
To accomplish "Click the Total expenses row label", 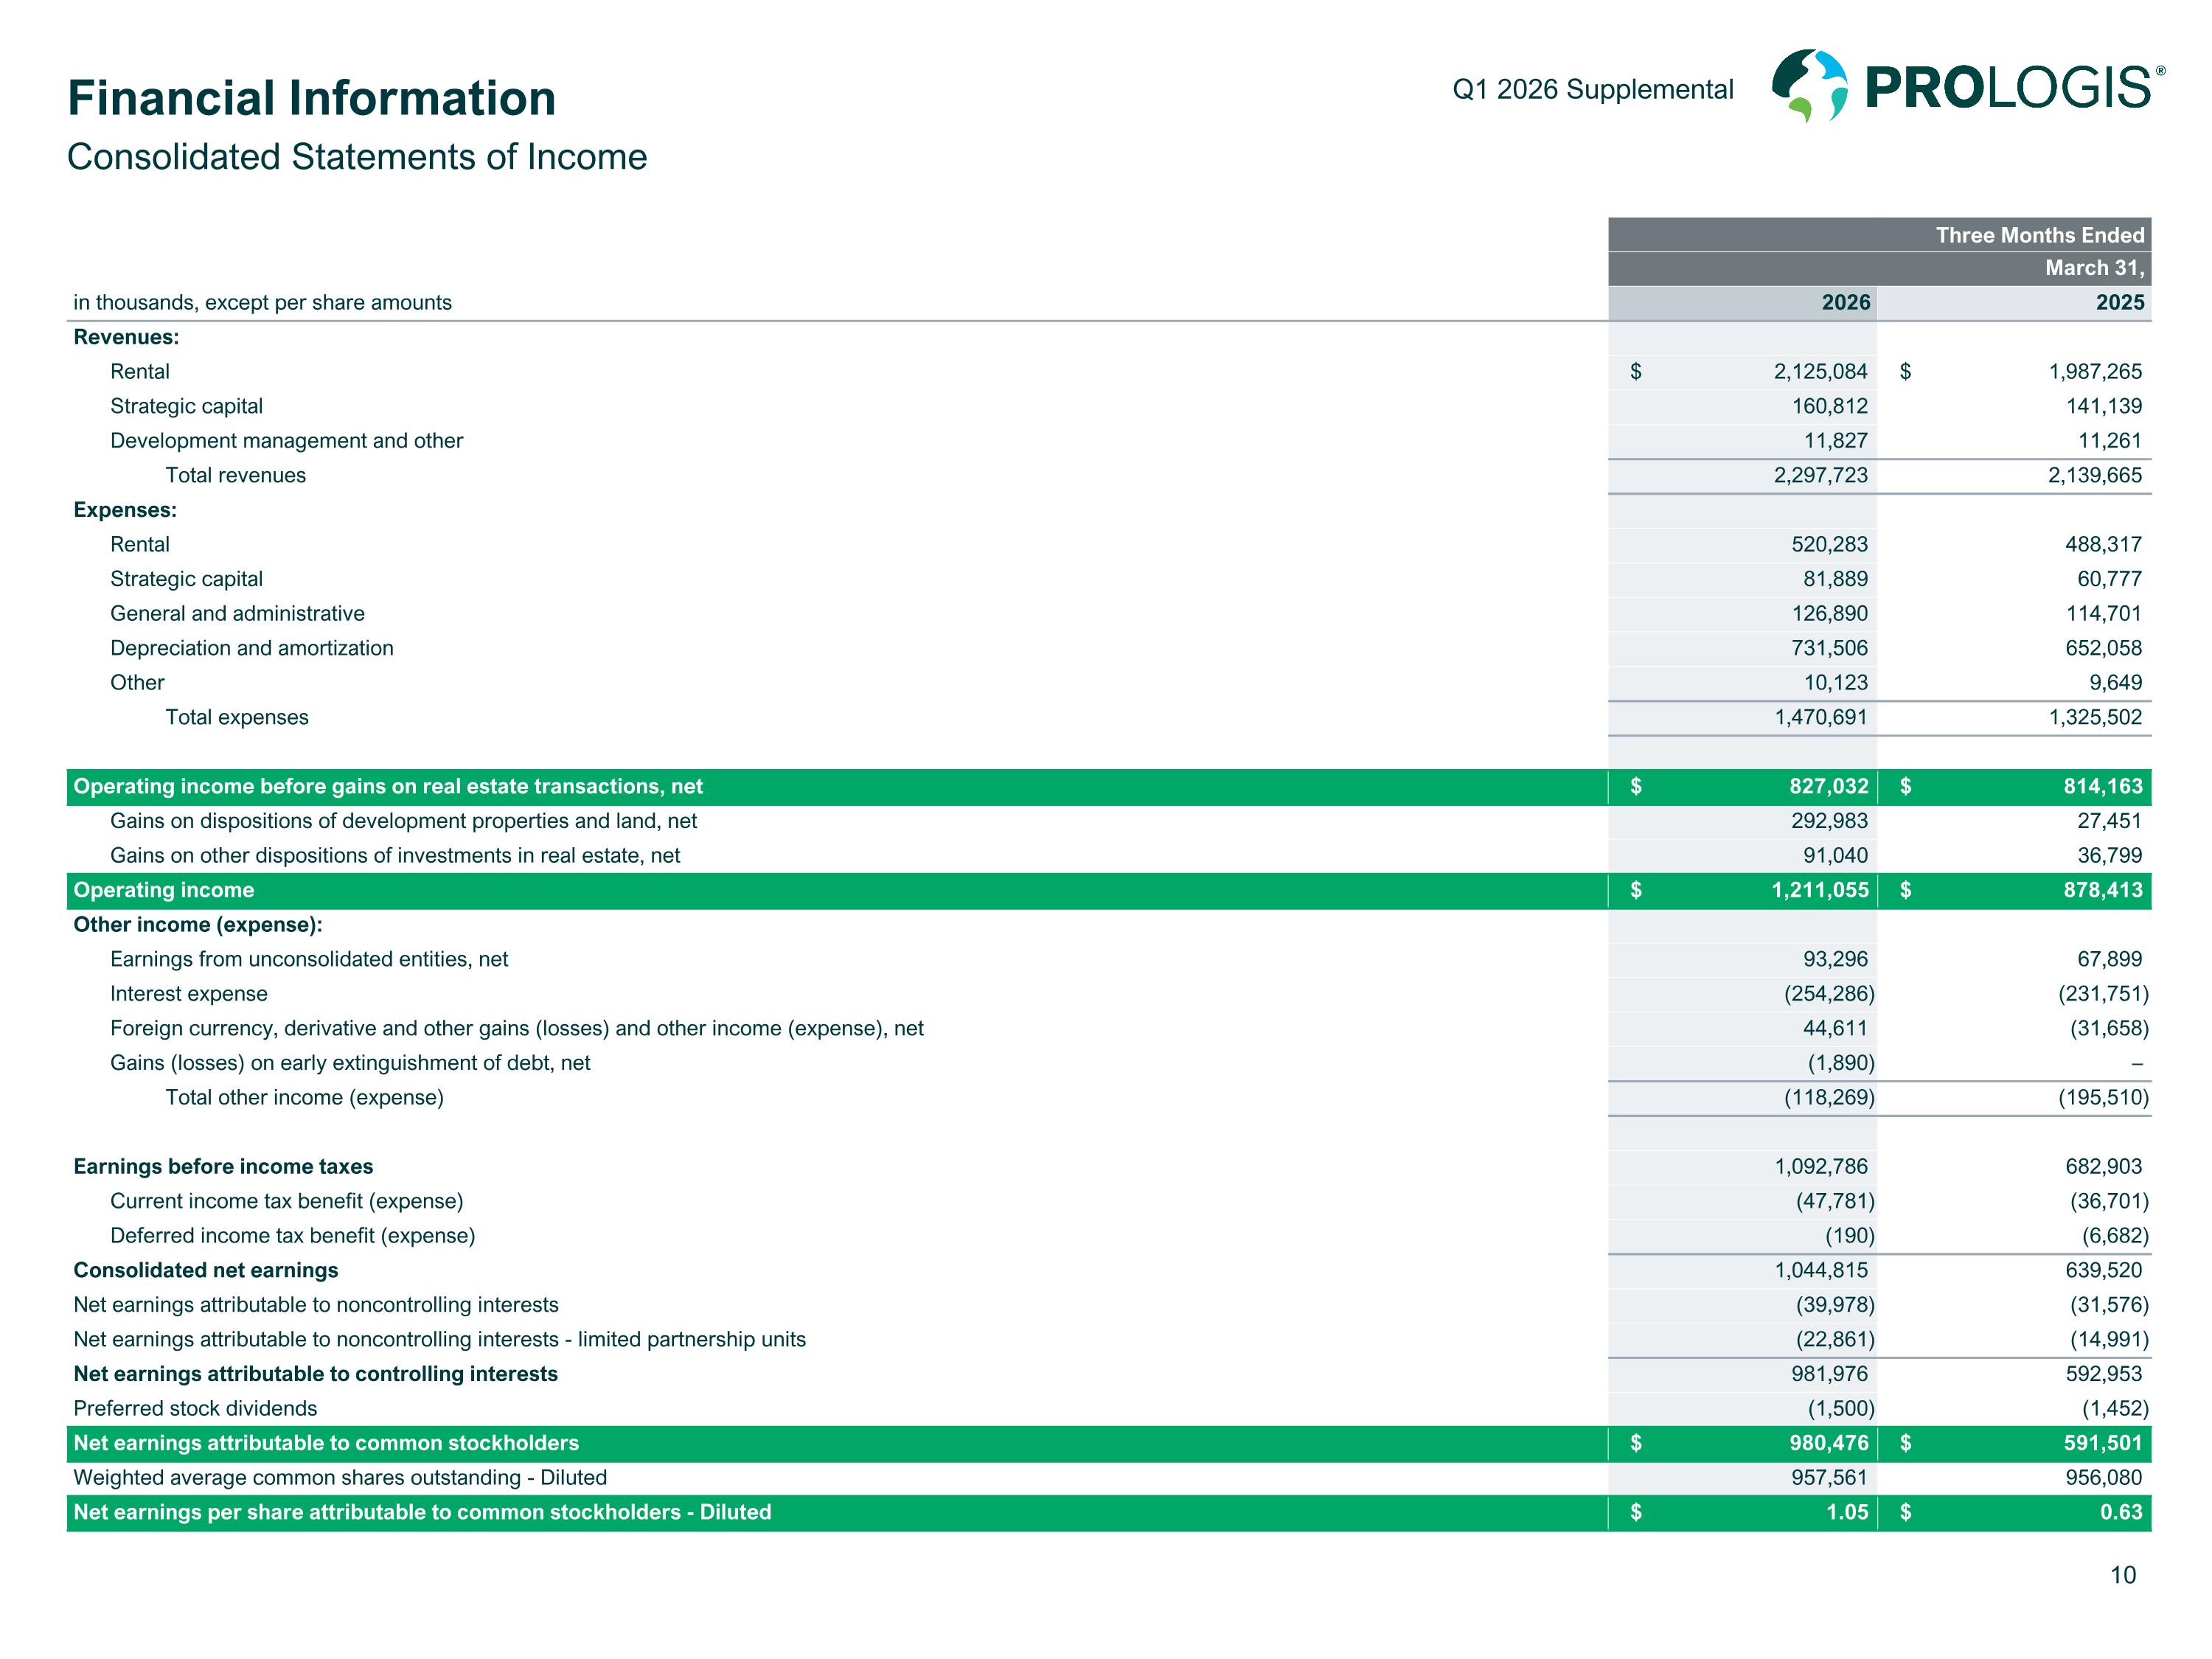I will click(x=237, y=717).
